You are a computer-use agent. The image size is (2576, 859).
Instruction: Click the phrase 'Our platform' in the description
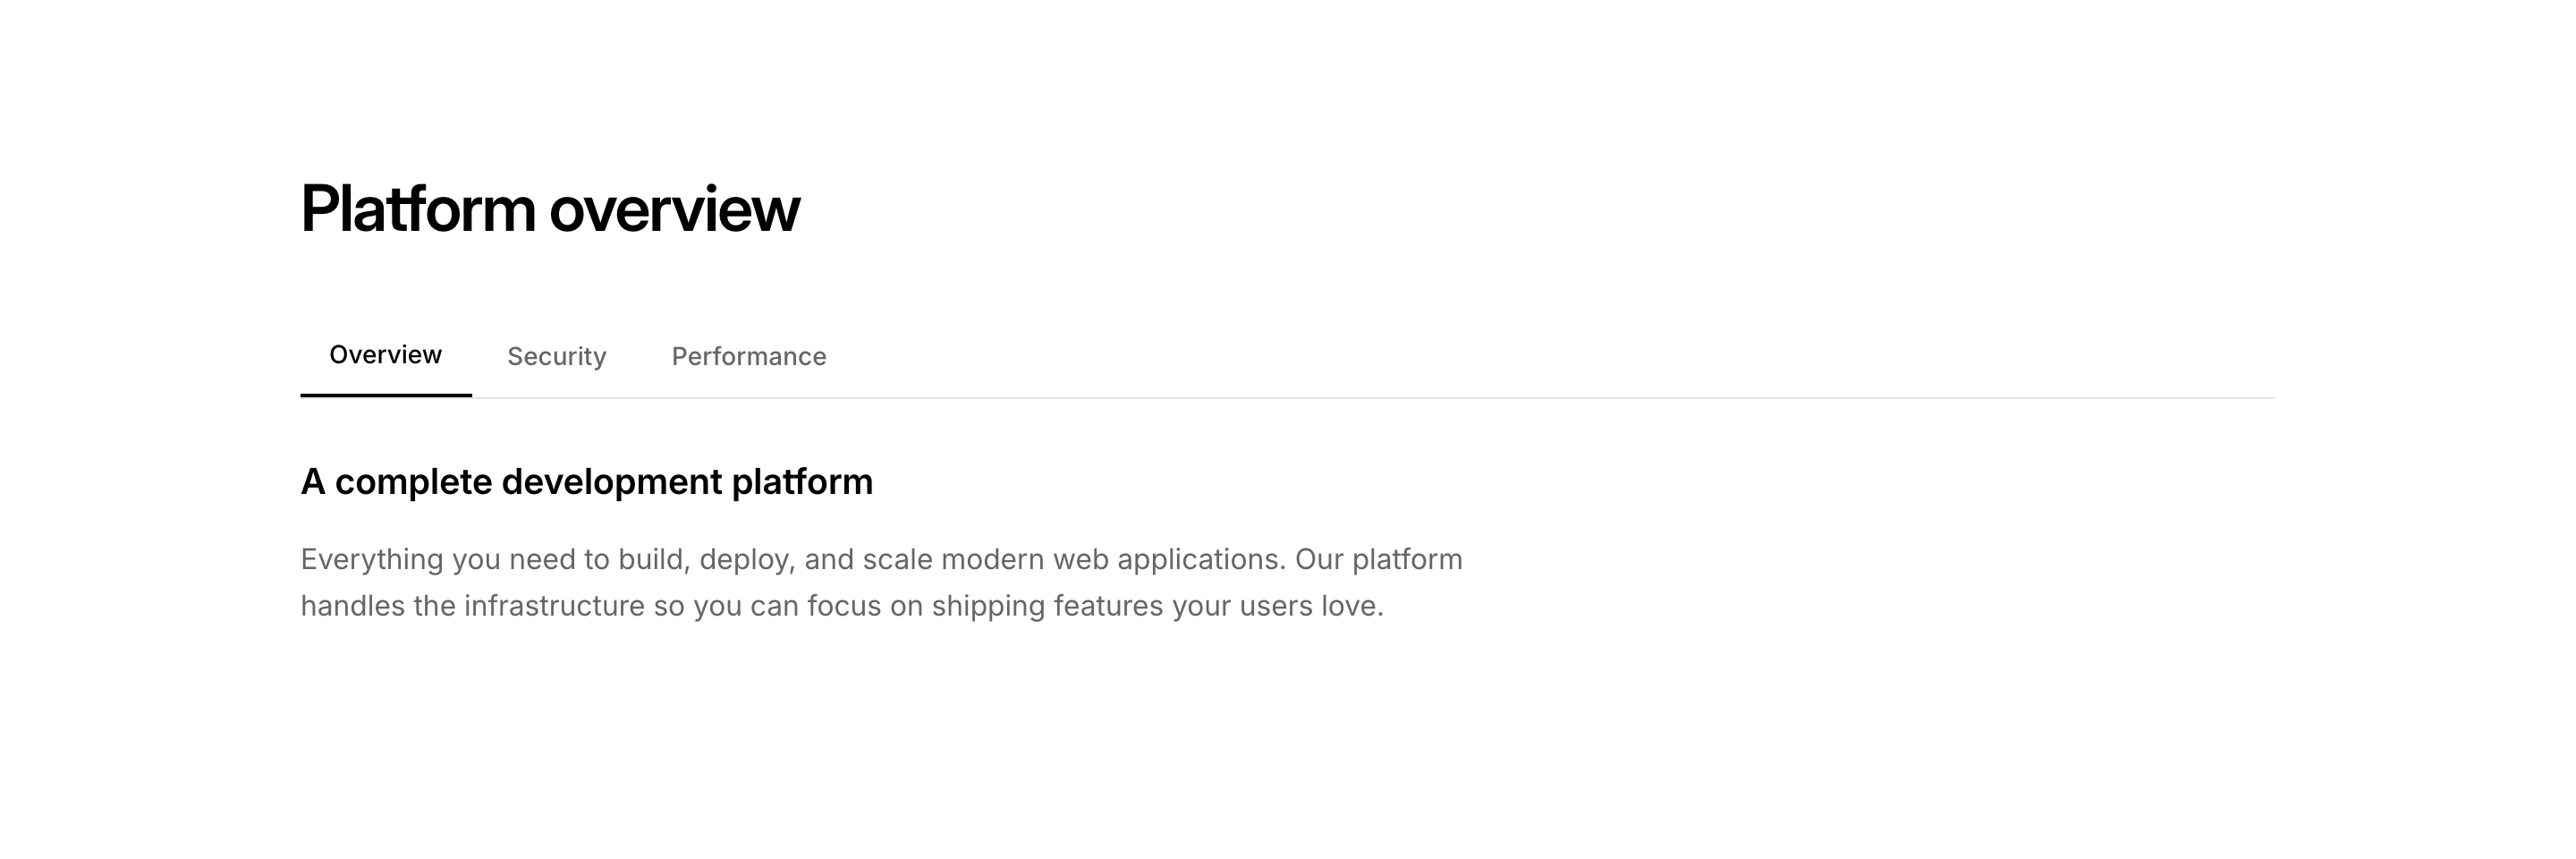1378,559
